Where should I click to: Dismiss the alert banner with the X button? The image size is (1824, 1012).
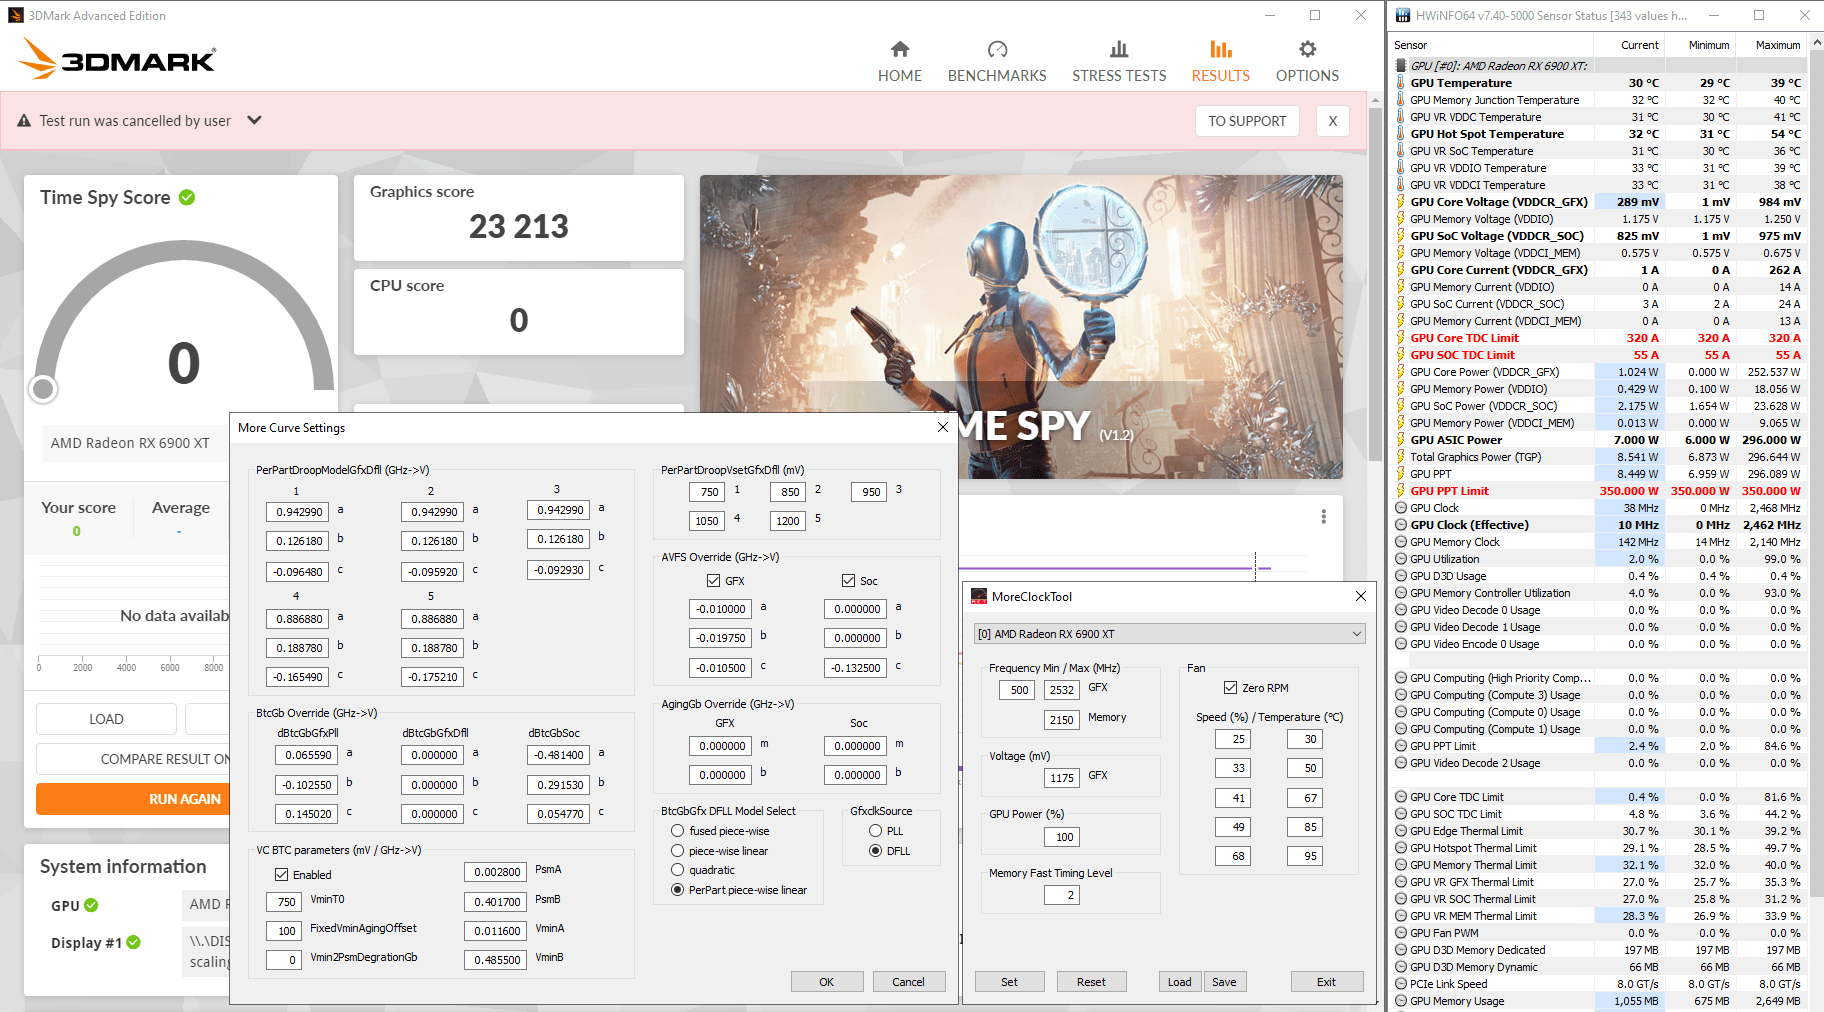point(1333,121)
